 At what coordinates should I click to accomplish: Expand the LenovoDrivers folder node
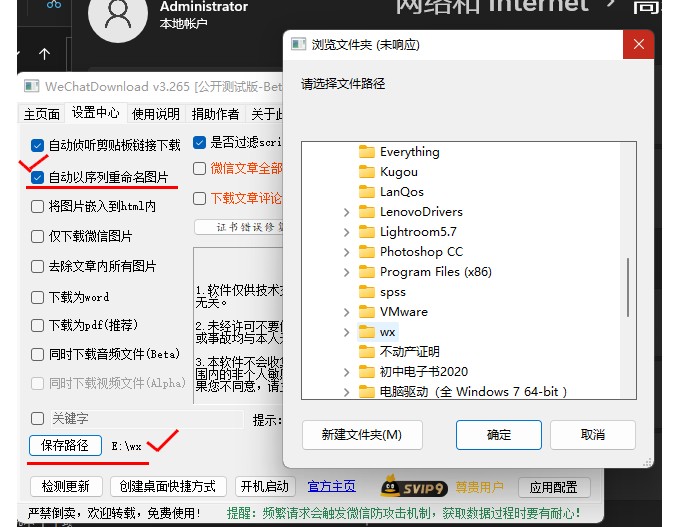pos(347,212)
